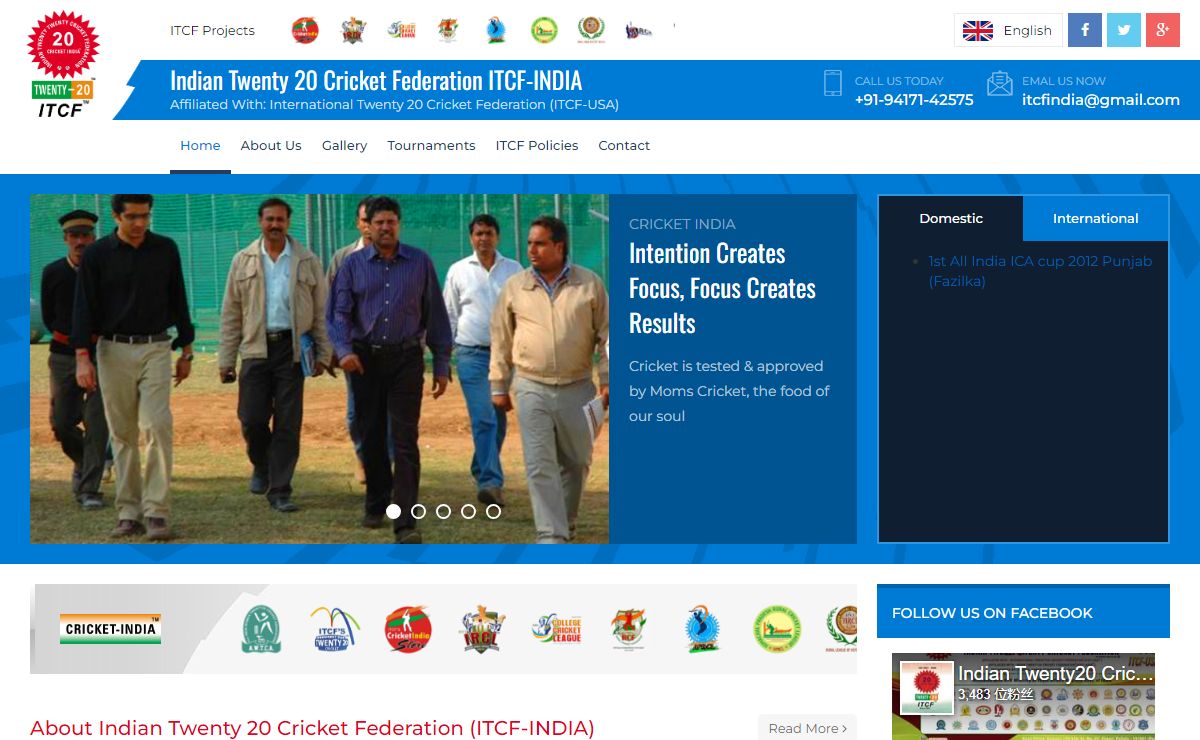The image size is (1200, 740).
Task: Open the IRCL logo in the lower carousel
Action: coord(482,629)
